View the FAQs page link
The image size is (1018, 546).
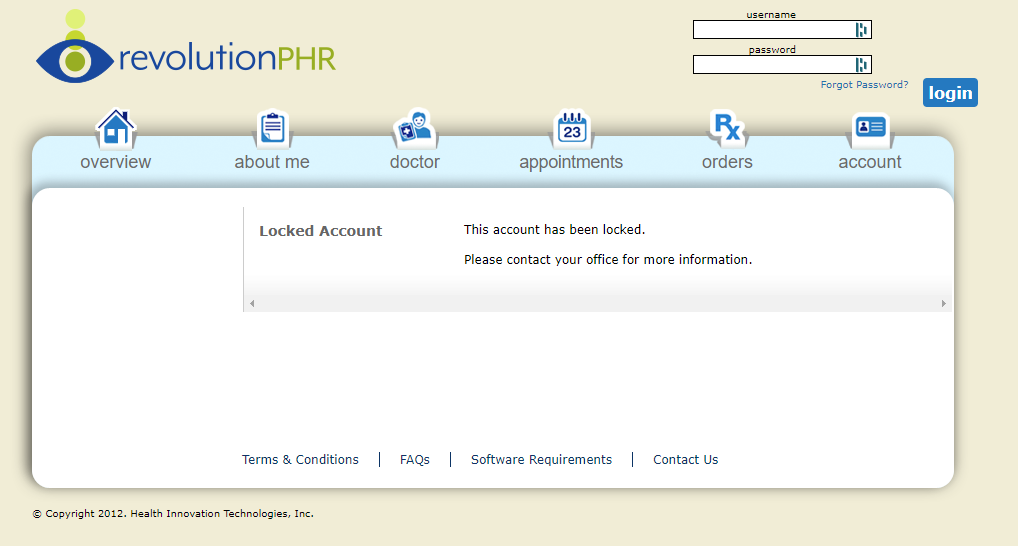click(x=415, y=460)
